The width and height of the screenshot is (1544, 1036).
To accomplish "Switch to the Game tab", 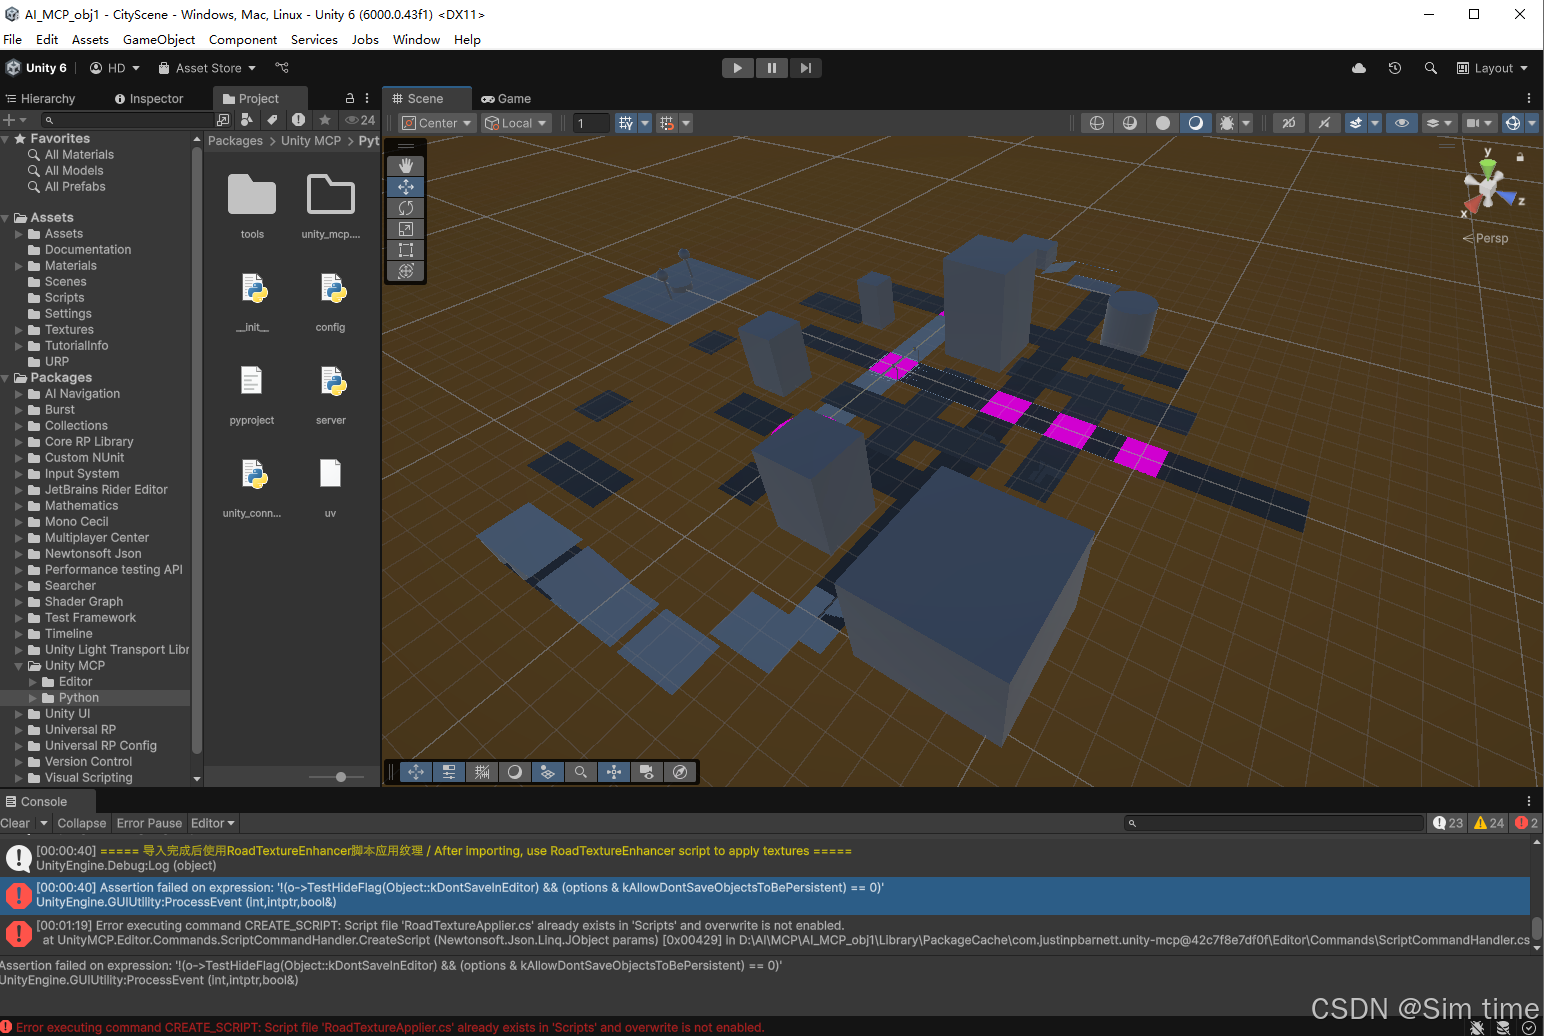I will coord(506,99).
